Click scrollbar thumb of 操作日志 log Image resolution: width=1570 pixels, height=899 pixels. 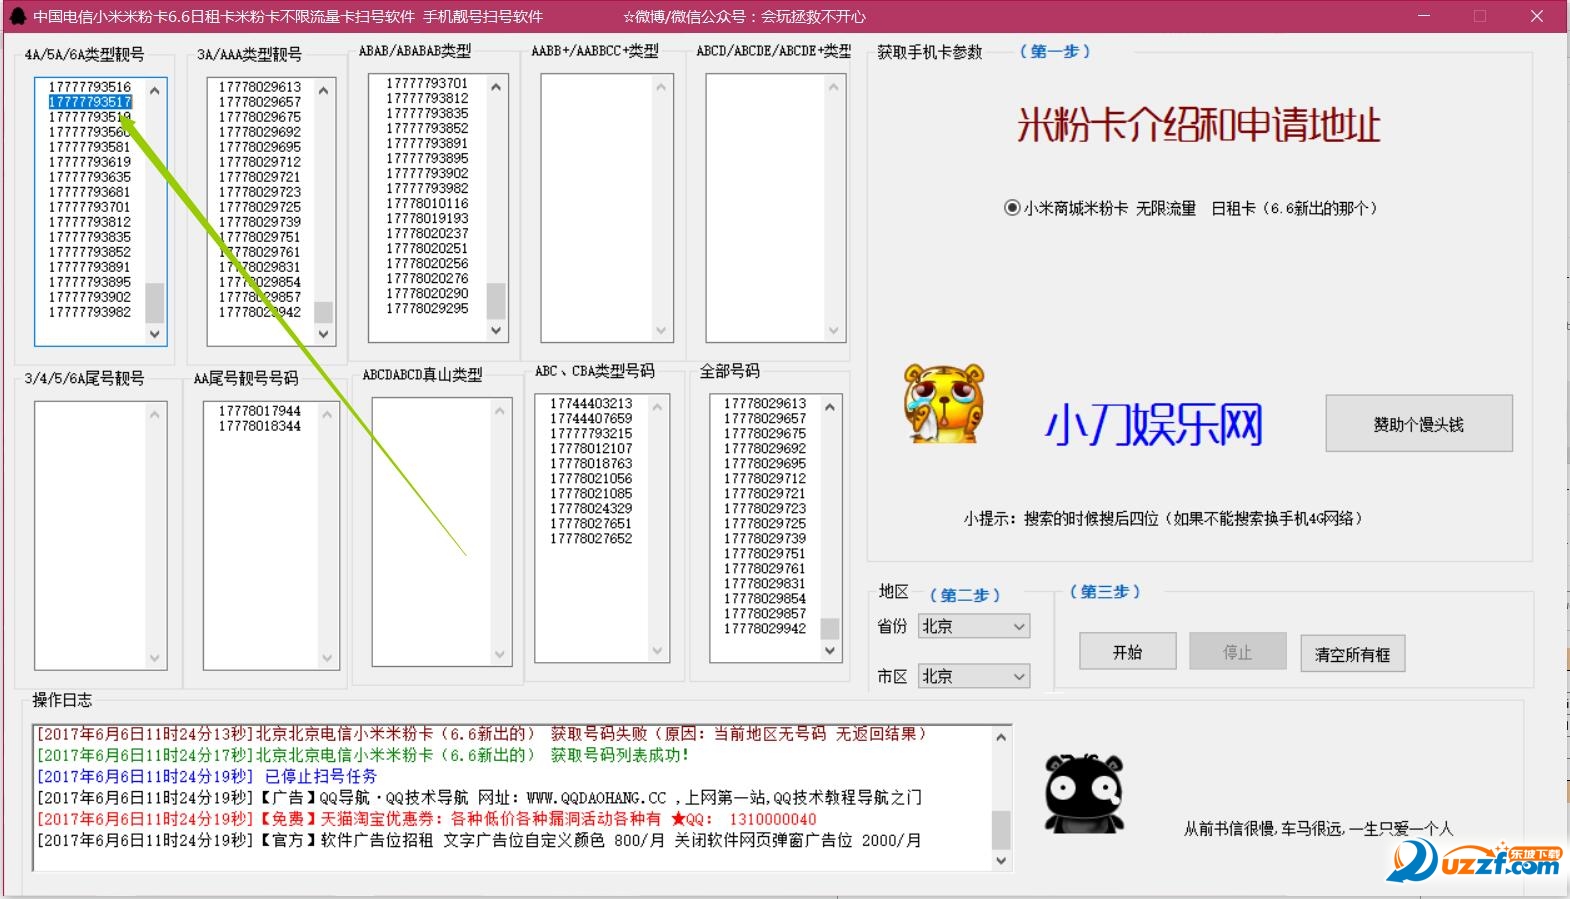[1001, 829]
